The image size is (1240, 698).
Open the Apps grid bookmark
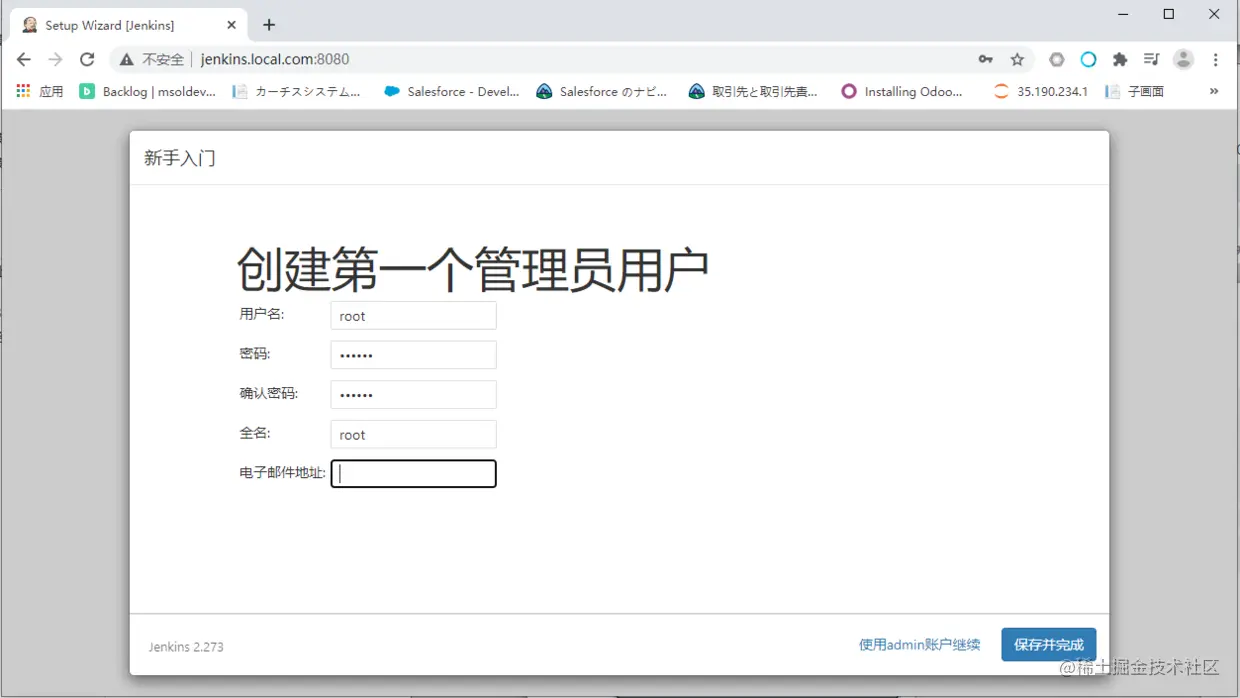[40, 91]
